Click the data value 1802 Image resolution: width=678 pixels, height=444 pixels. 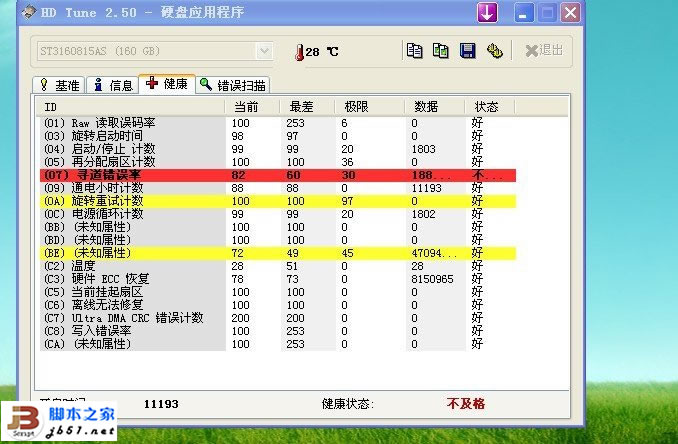(x=423, y=214)
